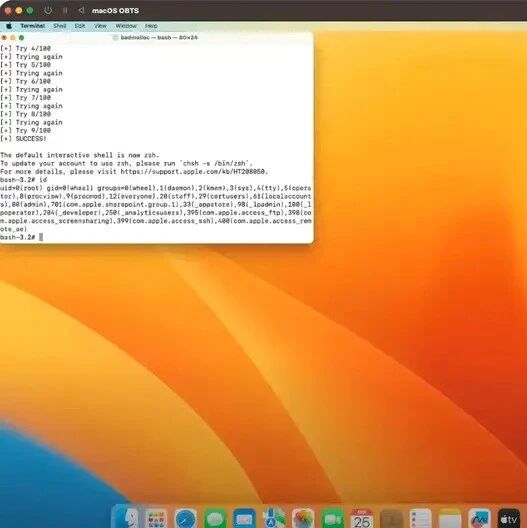527x528 pixels.
Task: Launch Freeform from the Dock
Action: pos(480,519)
